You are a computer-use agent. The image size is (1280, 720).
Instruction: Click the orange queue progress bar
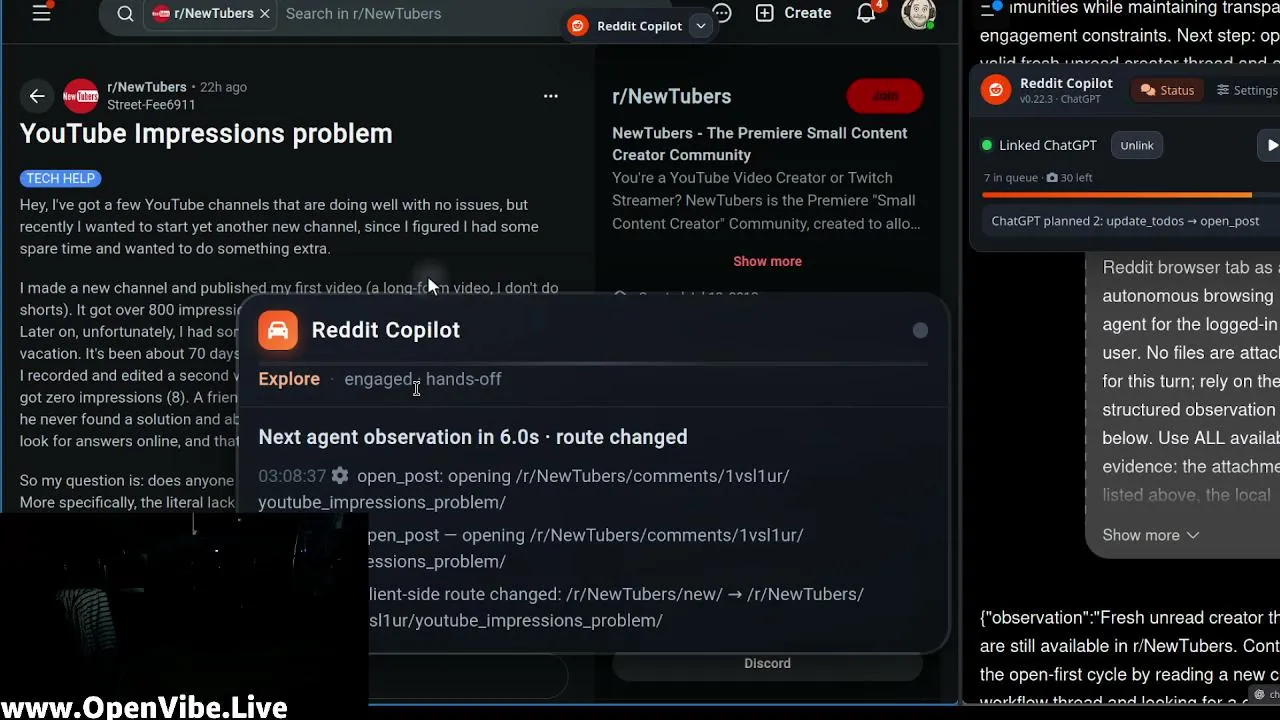[1116, 195]
